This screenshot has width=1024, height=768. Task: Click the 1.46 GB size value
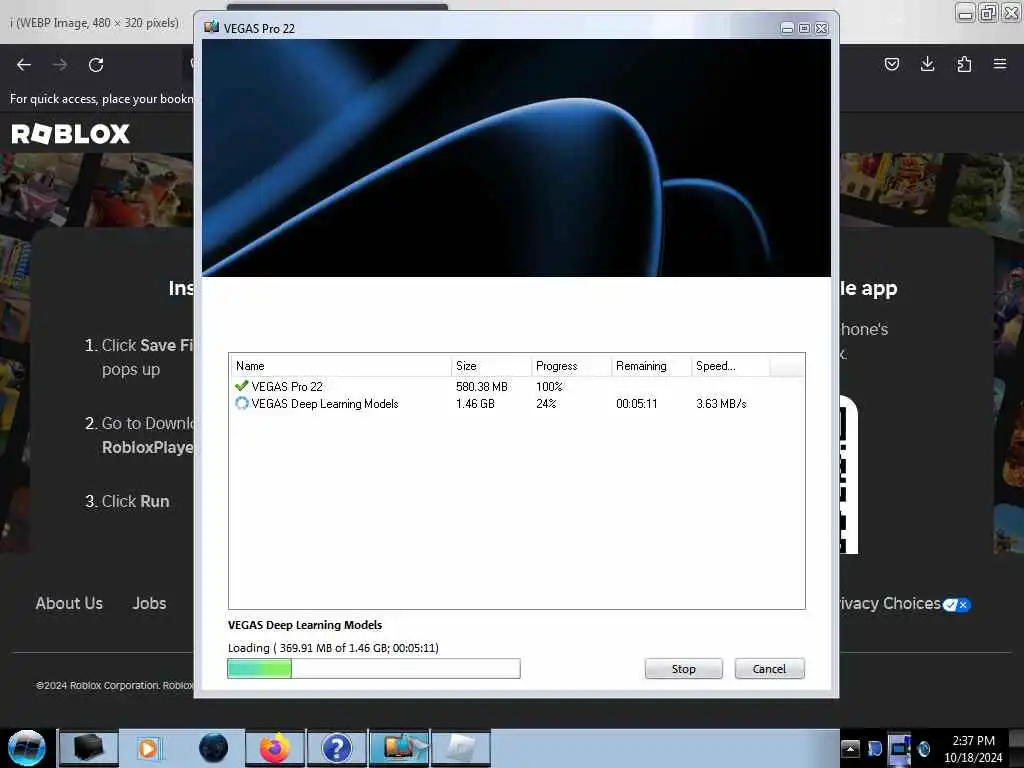pos(475,404)
